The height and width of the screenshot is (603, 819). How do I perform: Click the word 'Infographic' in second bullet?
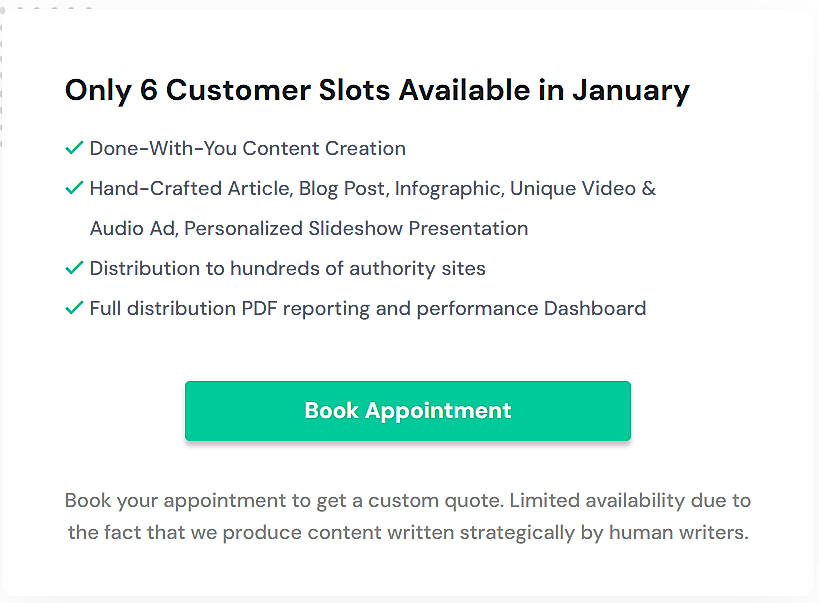tap(449, 189)
